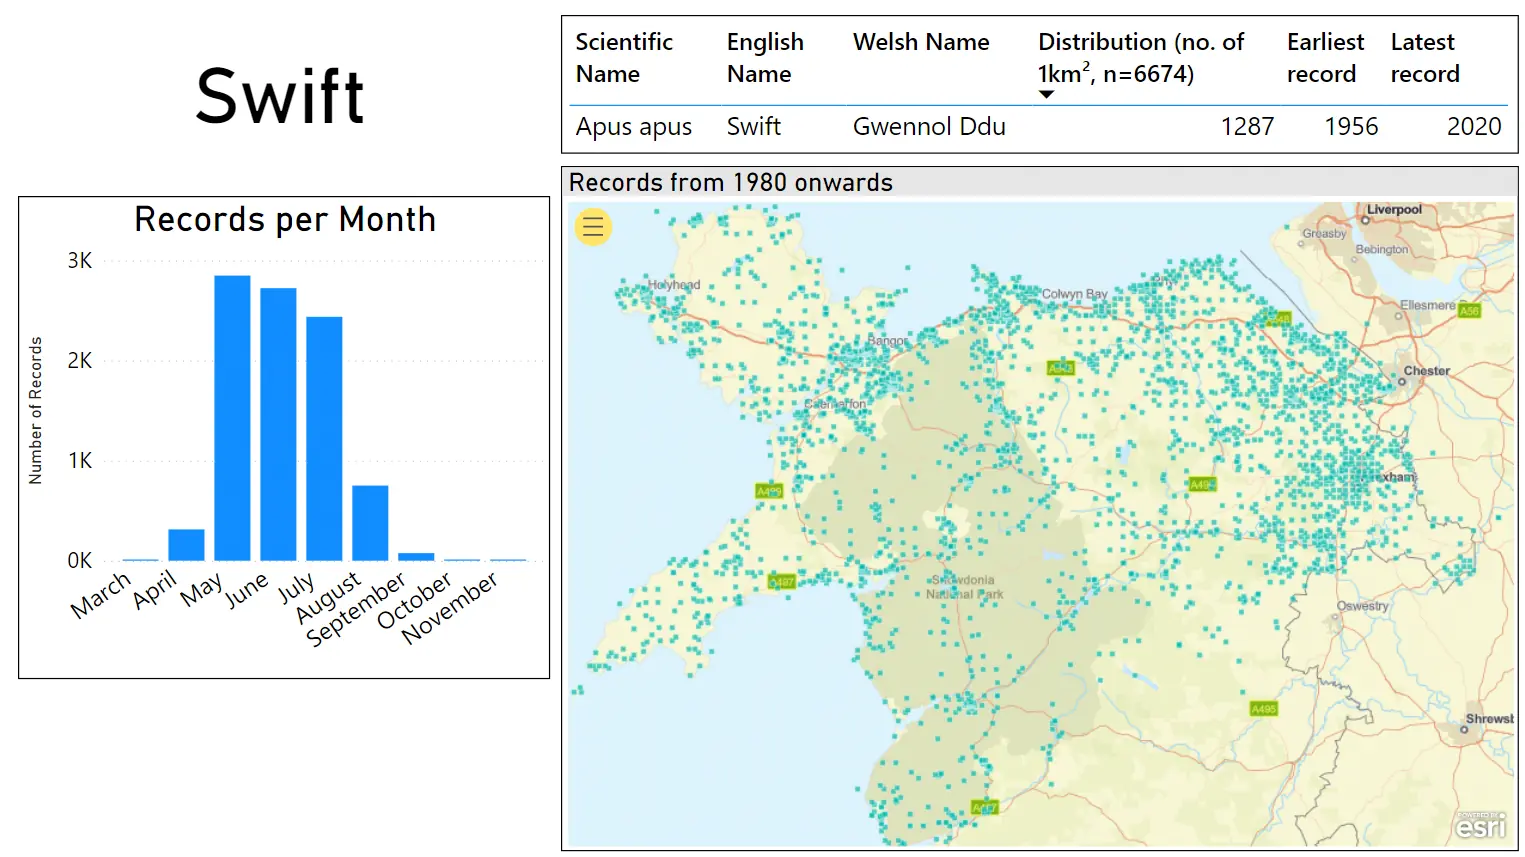Select the Apus apus table cell

(634, 127)
